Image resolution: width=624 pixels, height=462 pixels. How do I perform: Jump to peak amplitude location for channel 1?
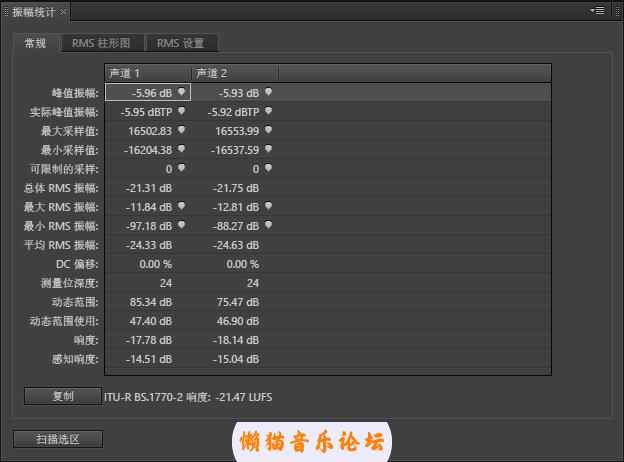181,92
